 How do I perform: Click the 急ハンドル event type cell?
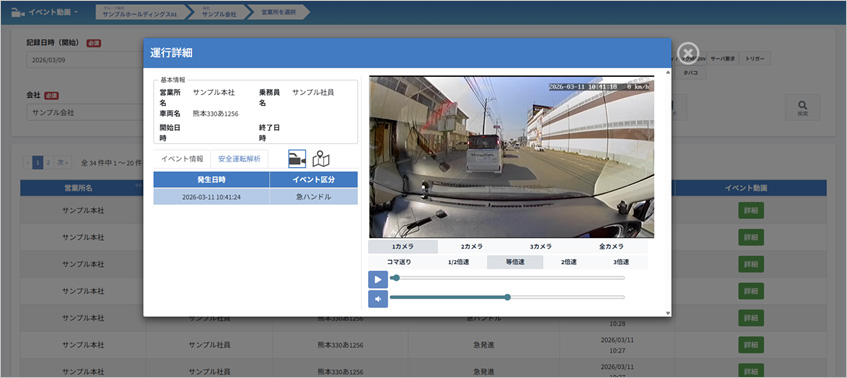pos(313,197)
